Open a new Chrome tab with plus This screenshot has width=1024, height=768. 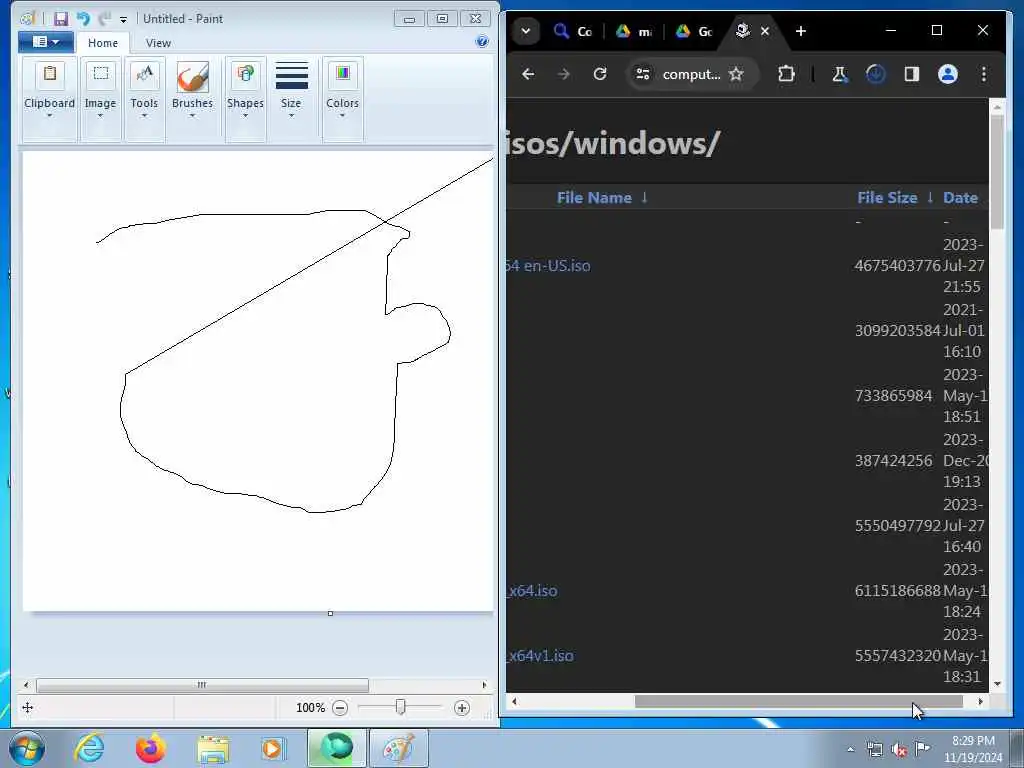coord(801,31)
